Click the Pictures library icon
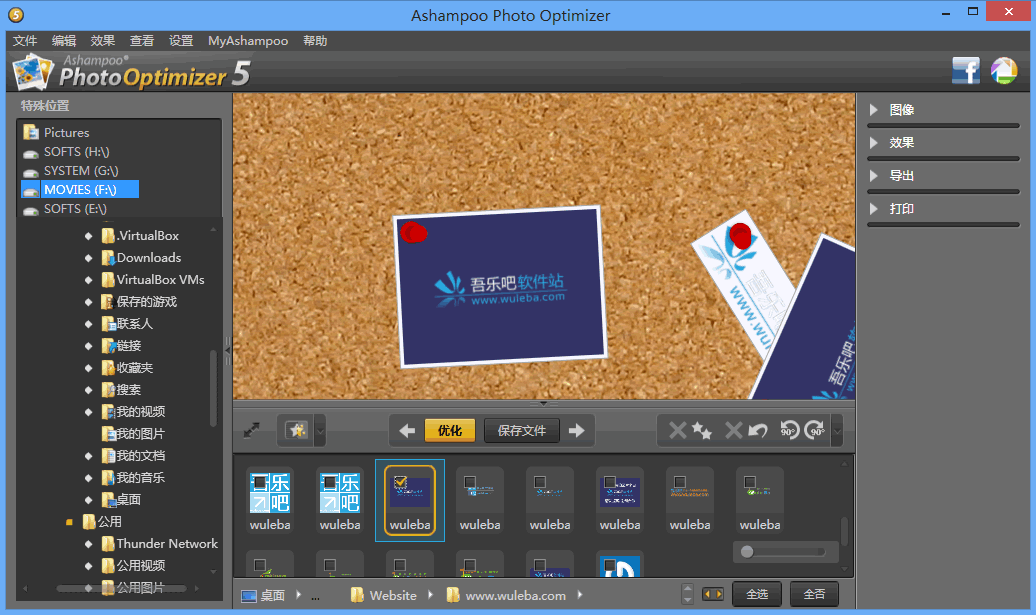 [x=30, y=132]
